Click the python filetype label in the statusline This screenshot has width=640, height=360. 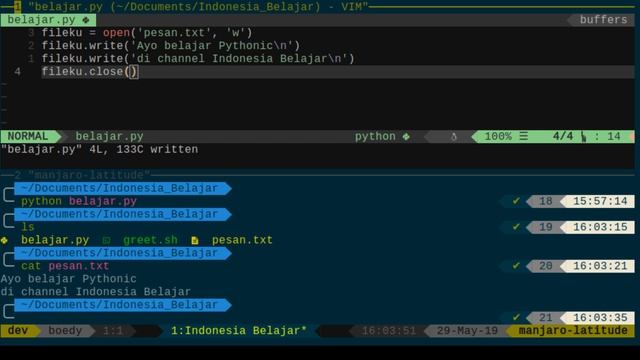[375, 136]
